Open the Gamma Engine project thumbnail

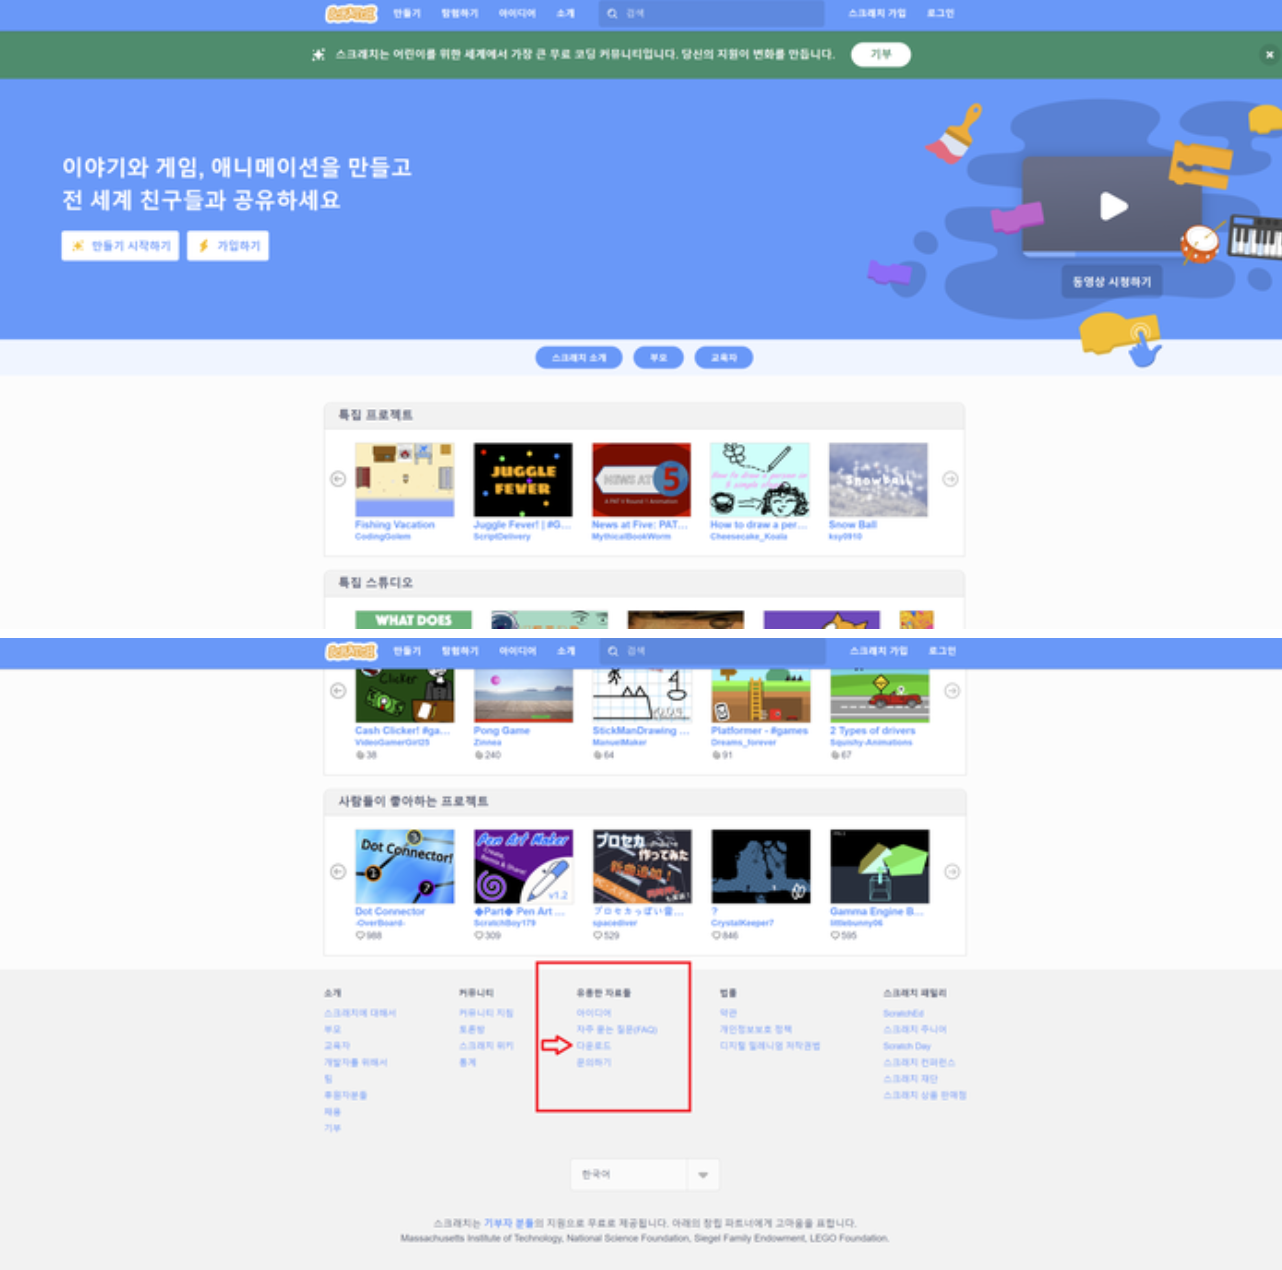[880, 866]
